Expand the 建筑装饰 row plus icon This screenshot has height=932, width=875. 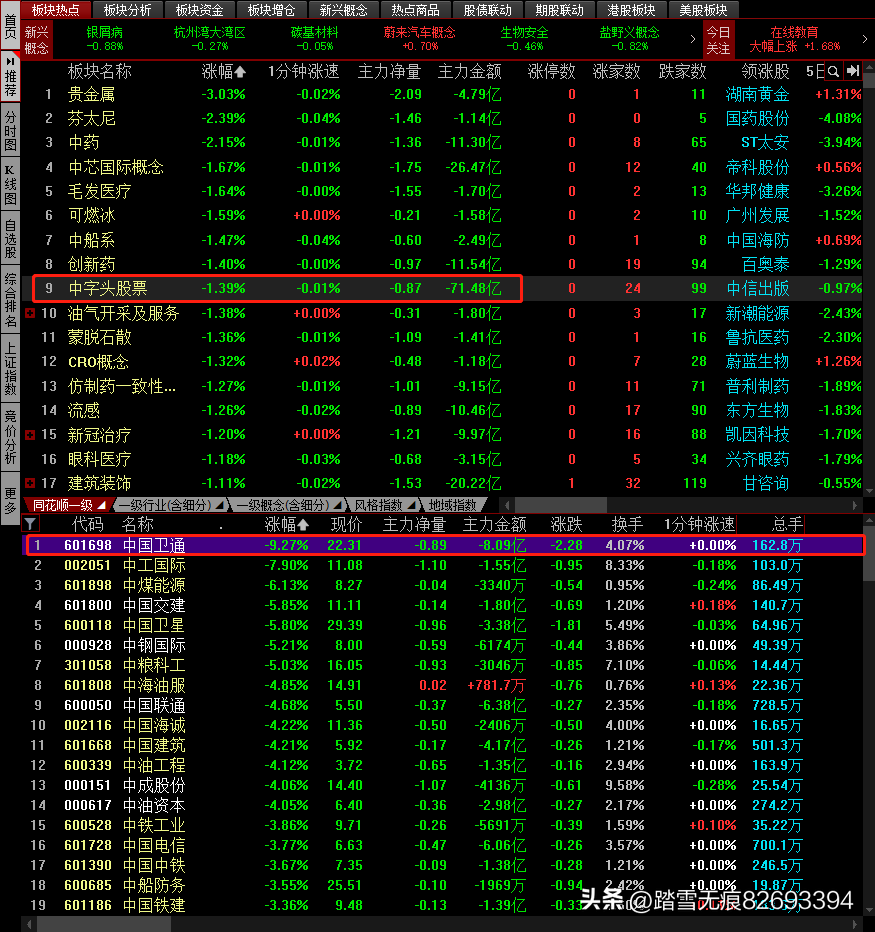30,483
